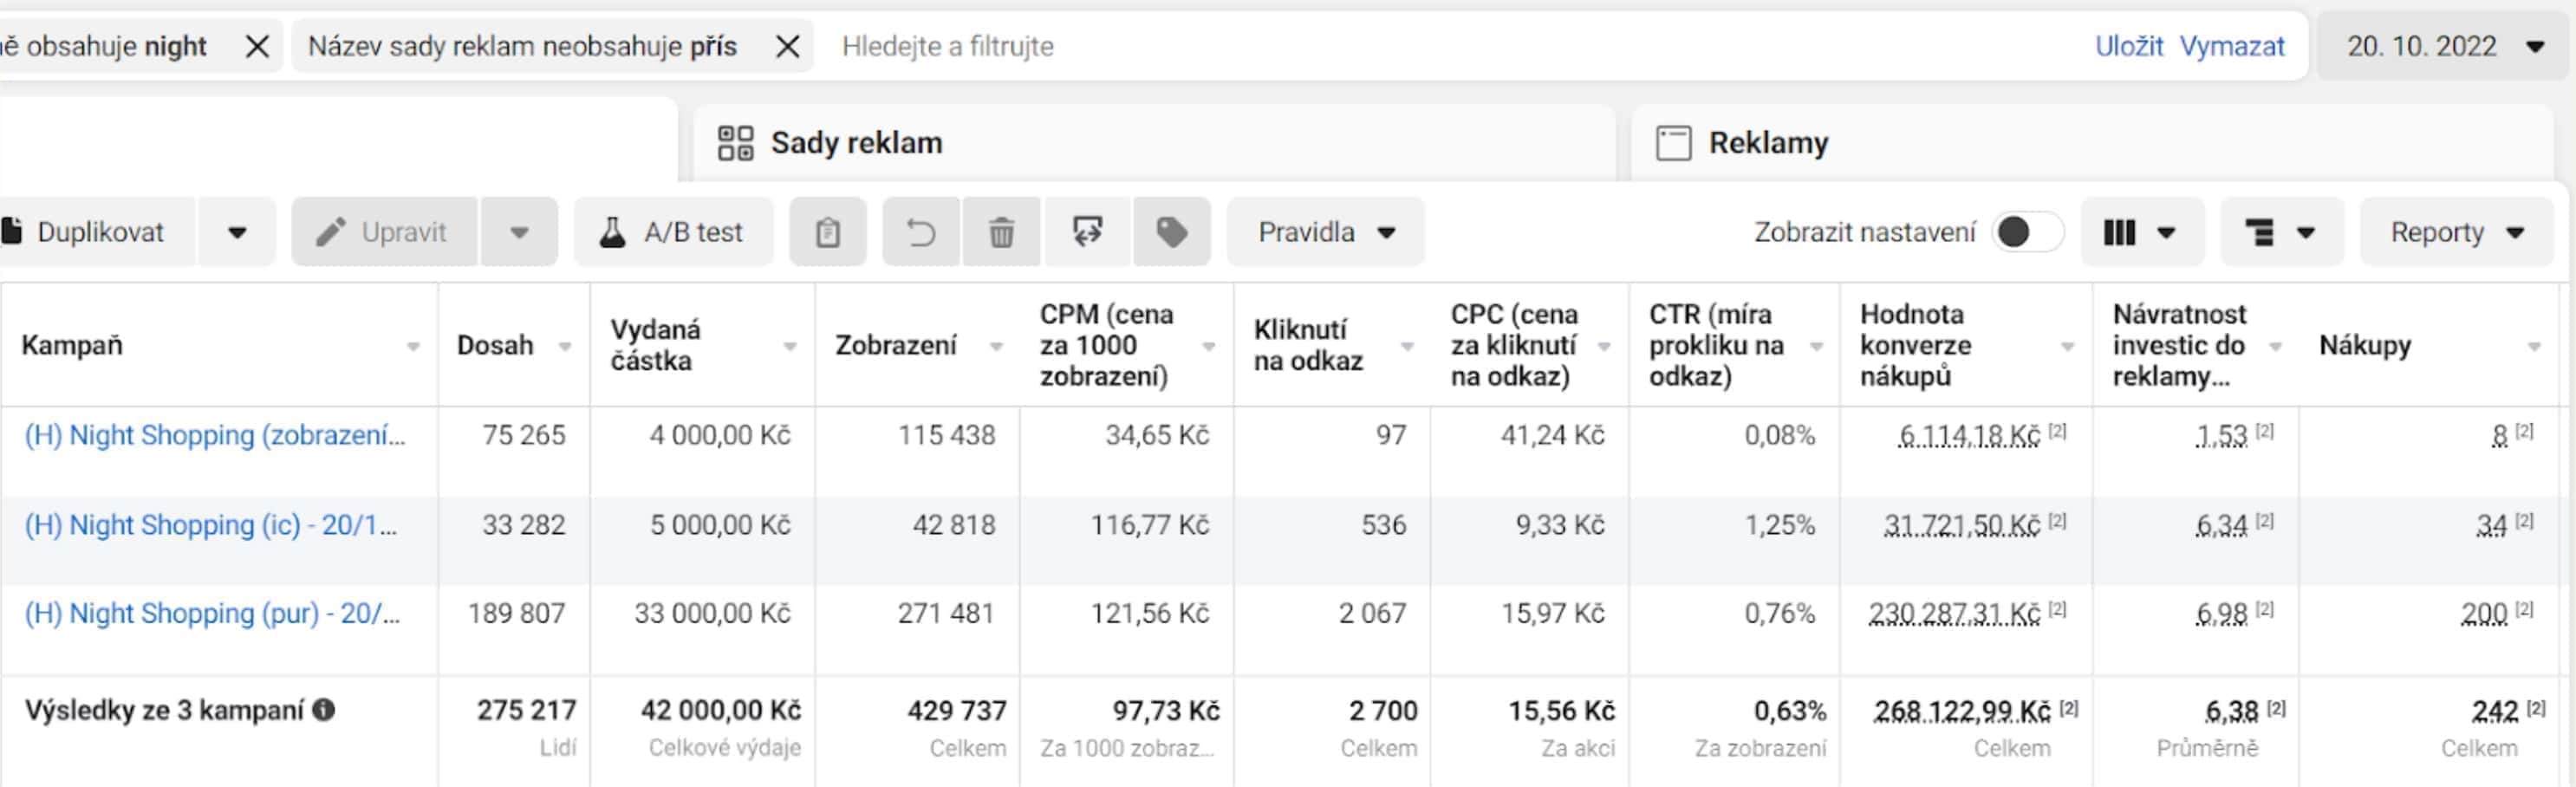Open the (H) Night Shopping (ic) campaign link
Image resolution: width=2576 pixels, height=787 pixels.
point(211,525)
